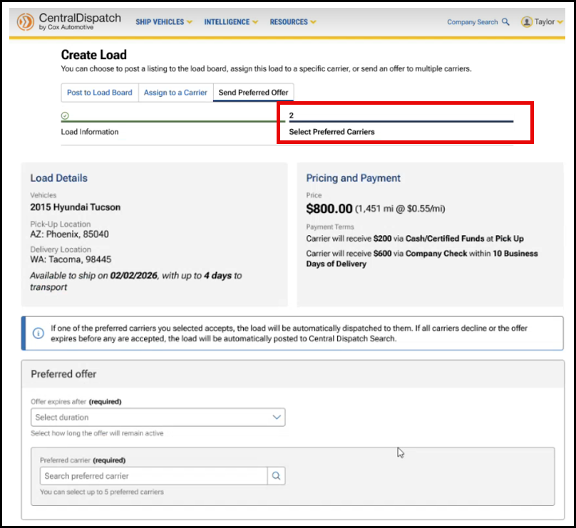Switch to Post to Load Board tab
Viewport: 576px width, 528px height.
point(100,93)
